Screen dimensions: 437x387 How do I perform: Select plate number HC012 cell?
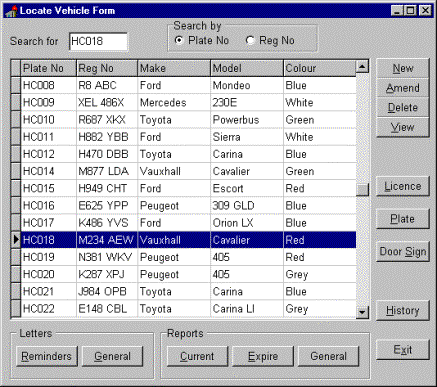coord(49,154)
